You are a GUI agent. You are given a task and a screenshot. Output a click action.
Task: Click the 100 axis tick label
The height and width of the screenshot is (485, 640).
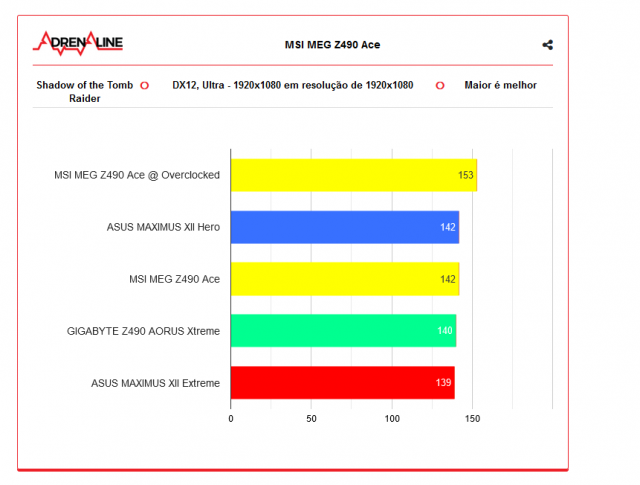(392, 418)
